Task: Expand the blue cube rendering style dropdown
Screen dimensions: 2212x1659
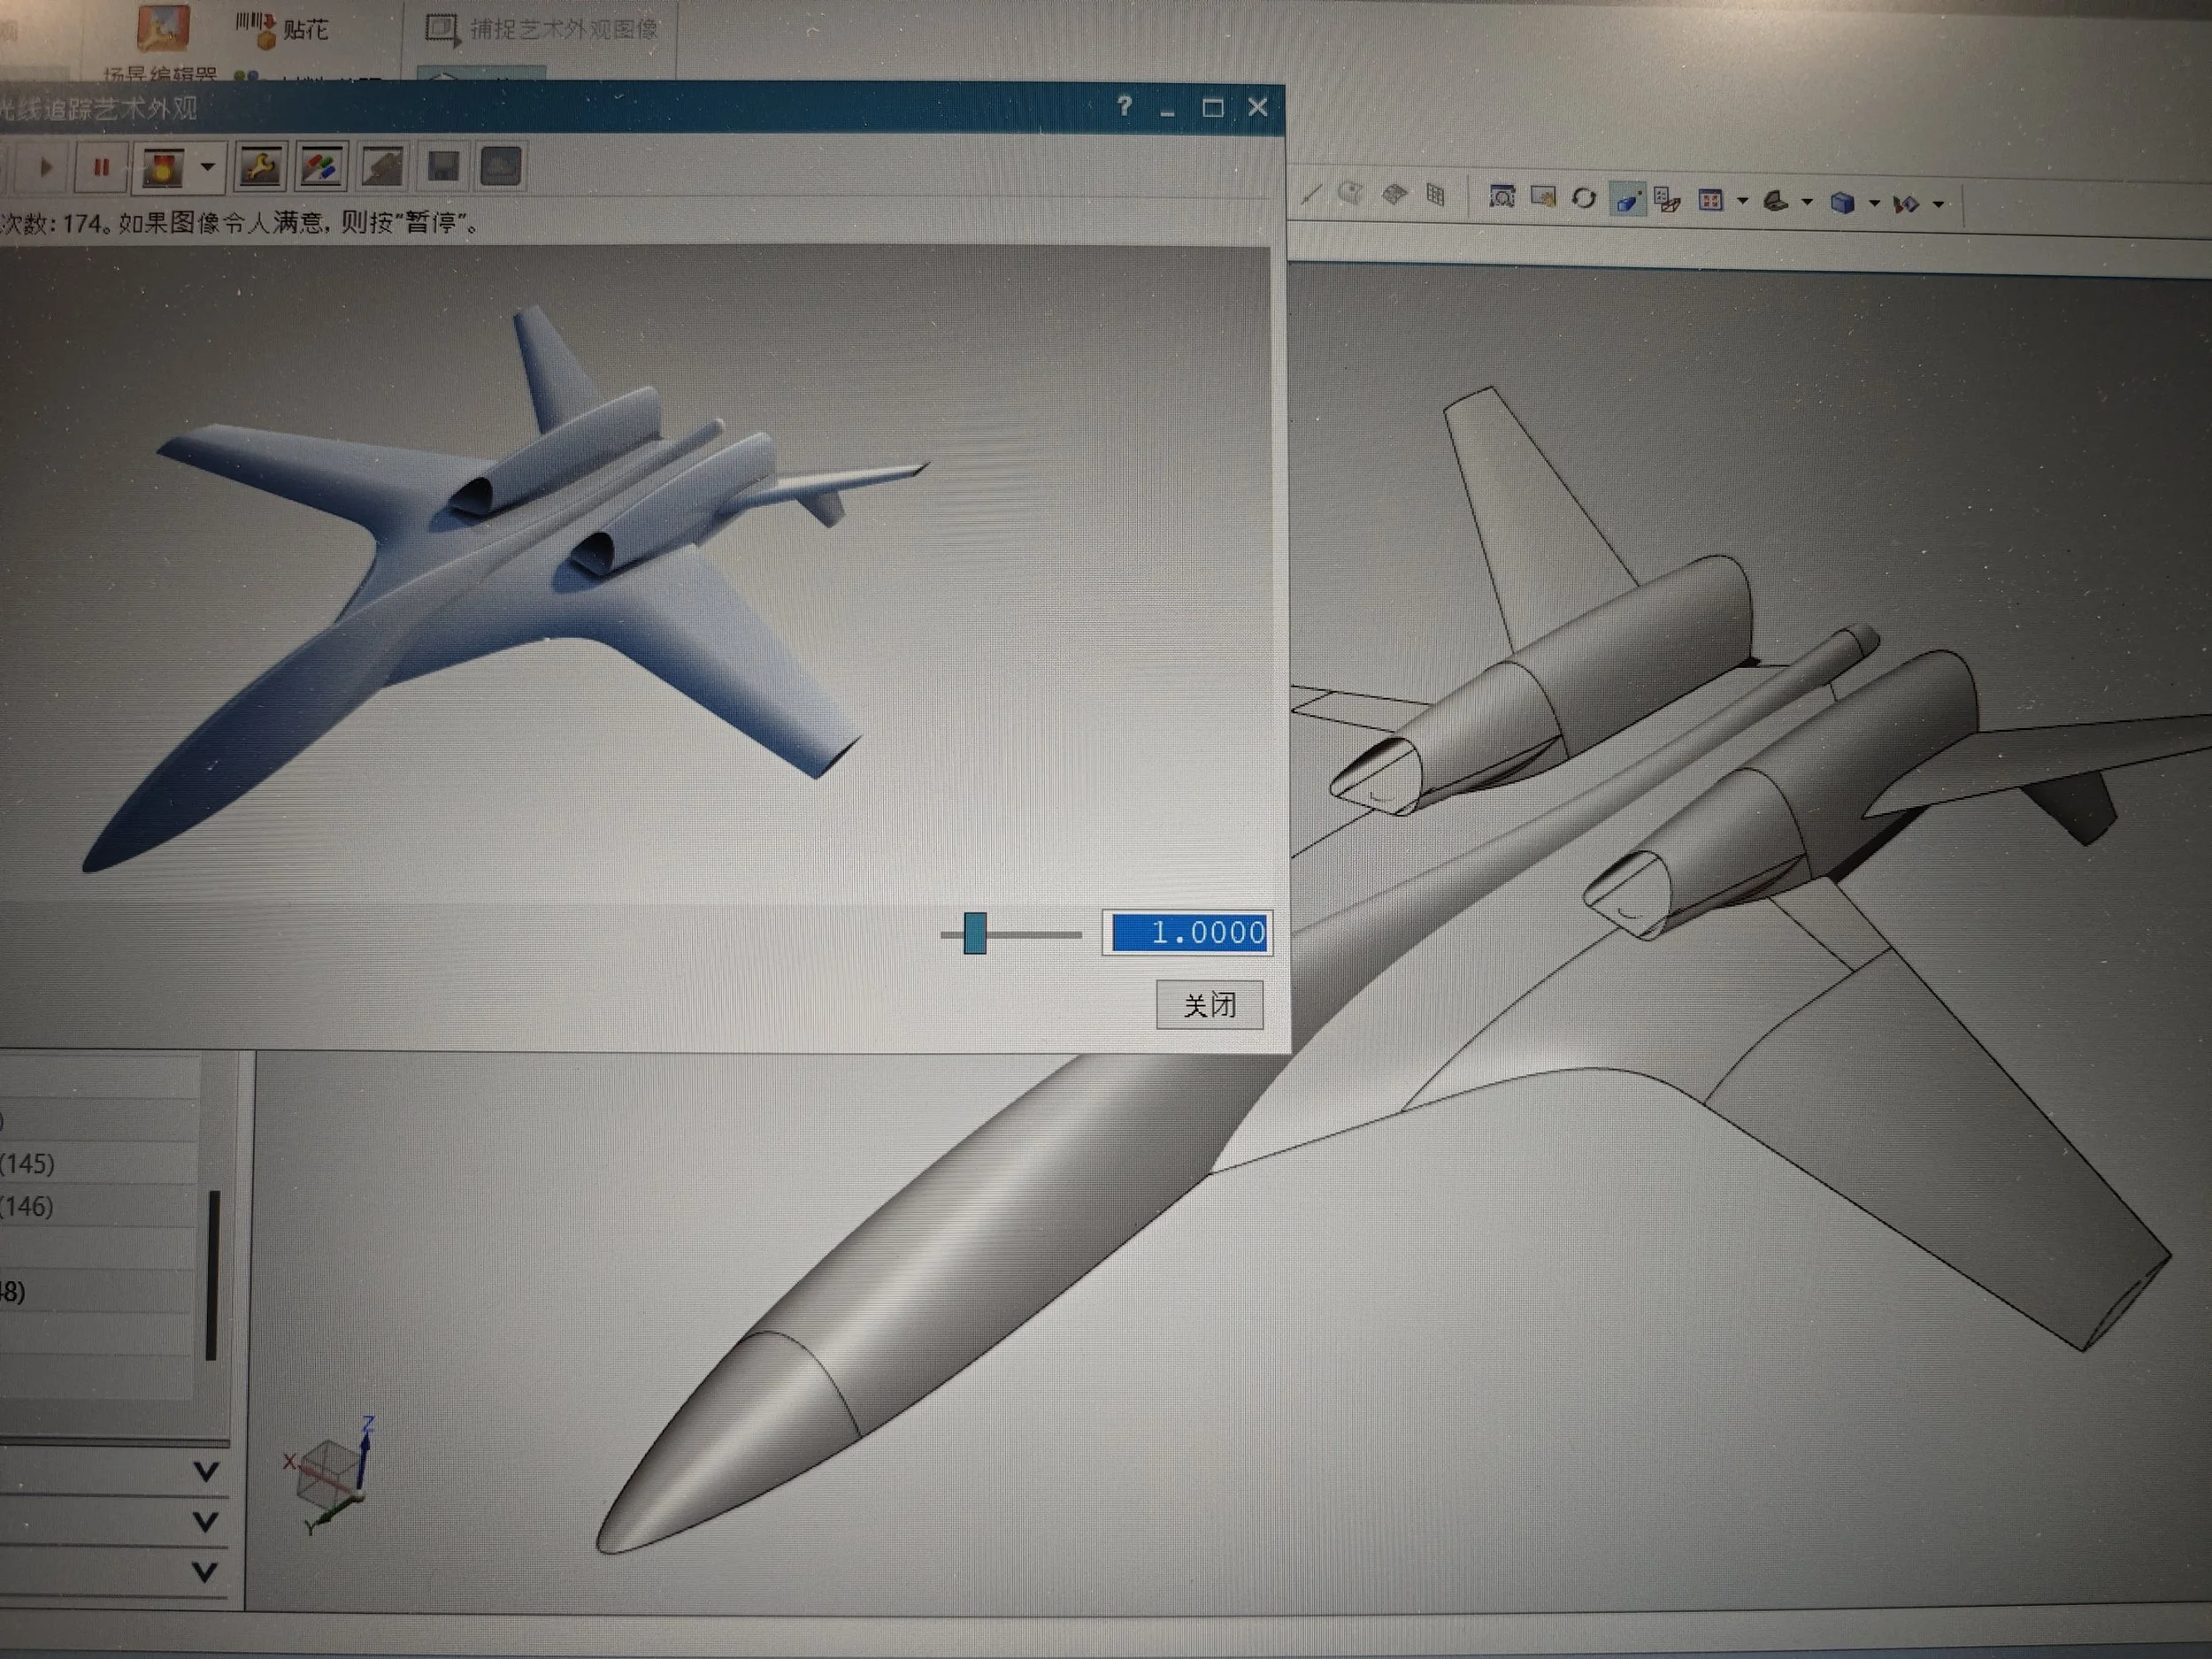Action: pyautogui.click(x=1874, y=204)
